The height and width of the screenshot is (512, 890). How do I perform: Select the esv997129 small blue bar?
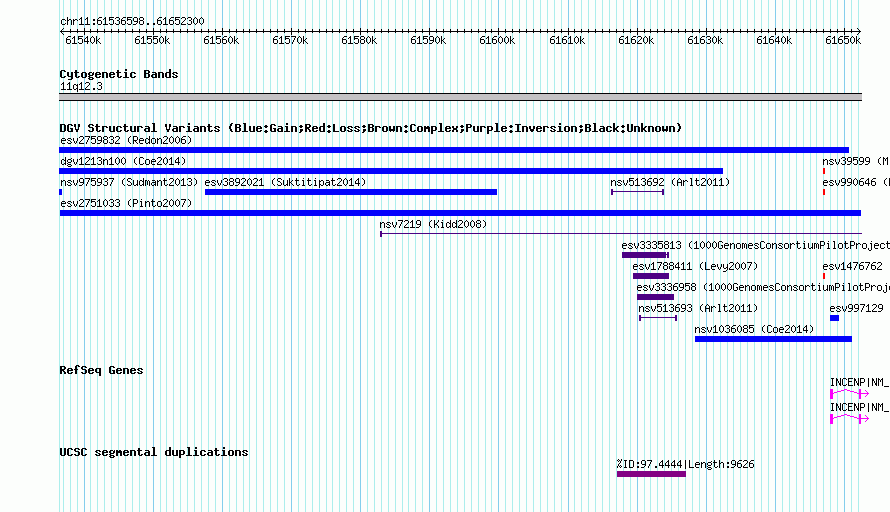834,318
